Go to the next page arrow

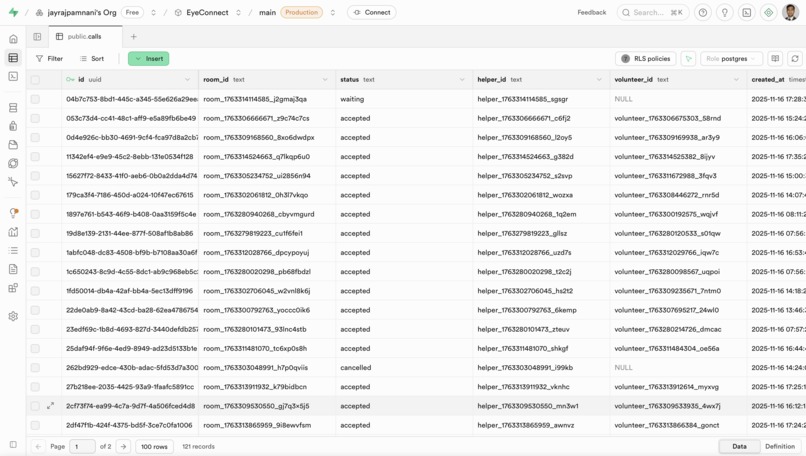click(123, 446)
